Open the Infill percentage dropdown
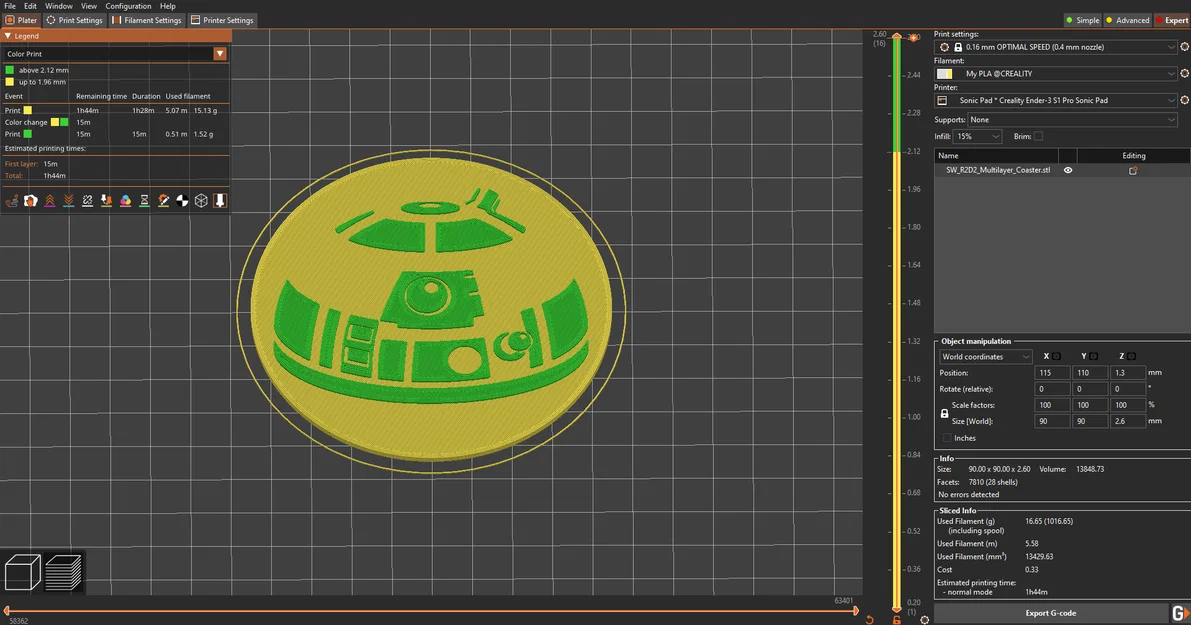Image resolution: width=1191 pixels, height=625 pixels. 977,137
